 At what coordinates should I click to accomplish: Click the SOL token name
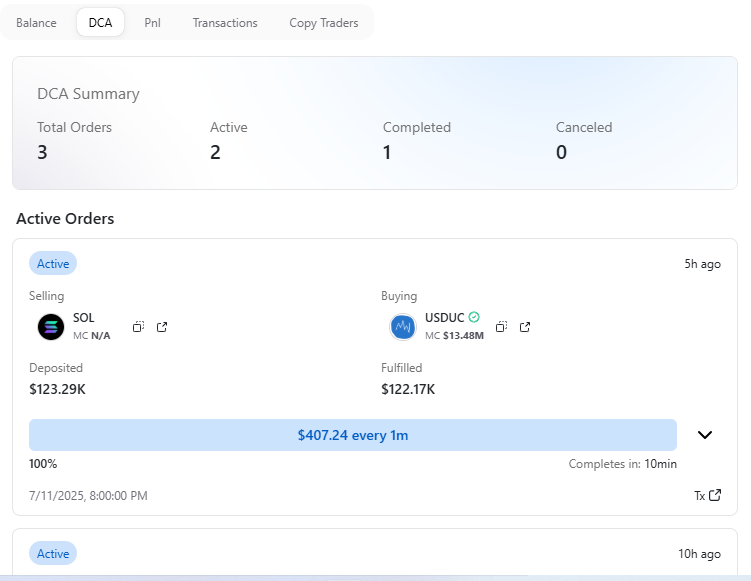[83, 318]
